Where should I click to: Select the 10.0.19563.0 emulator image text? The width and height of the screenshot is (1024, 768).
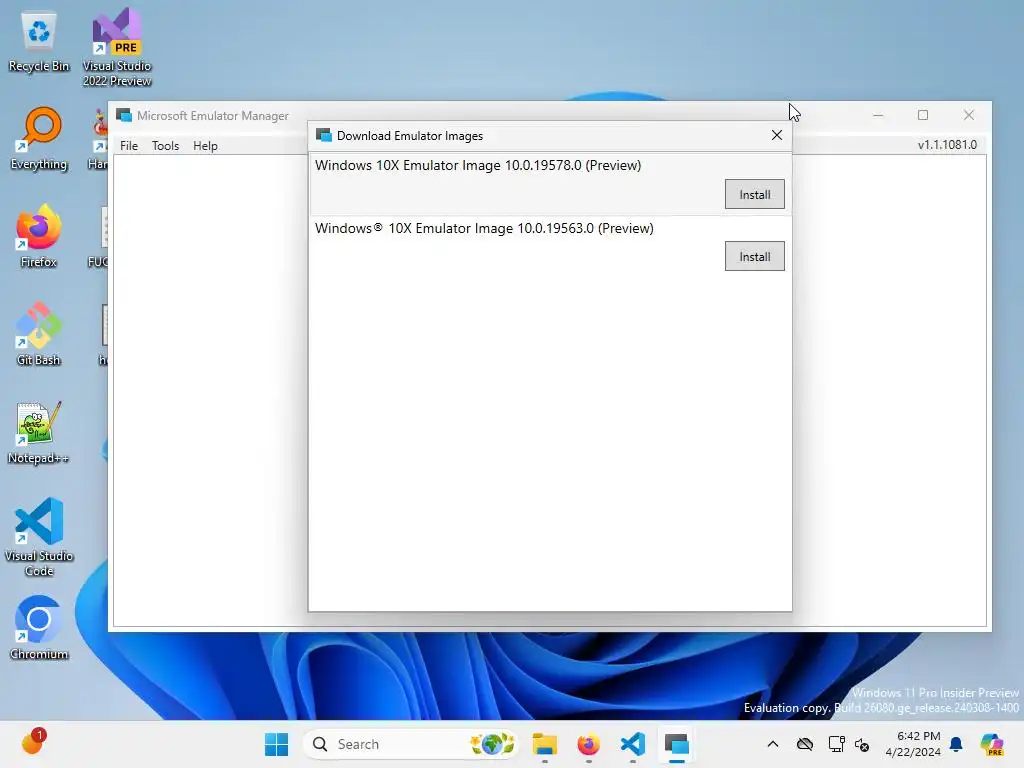484,228
